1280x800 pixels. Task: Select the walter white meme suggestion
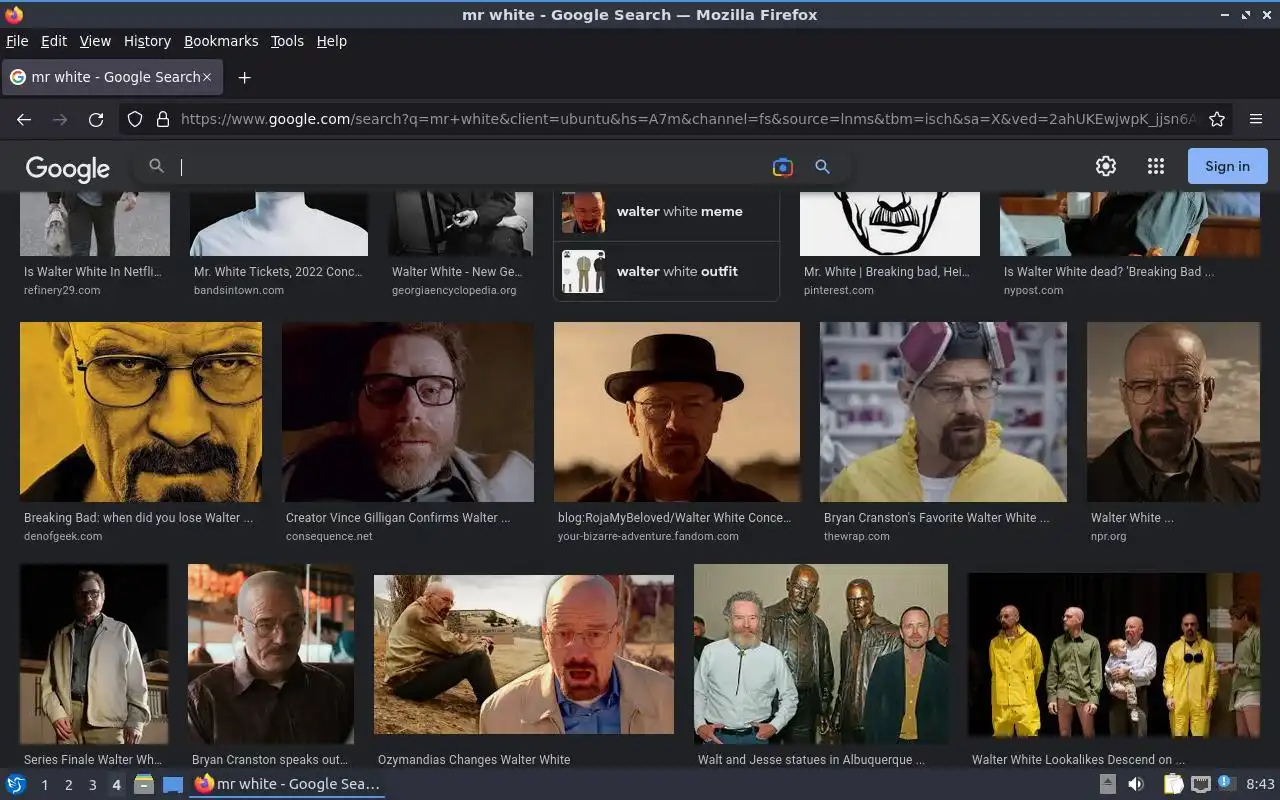pyautogui.click(x=666, y=213)
